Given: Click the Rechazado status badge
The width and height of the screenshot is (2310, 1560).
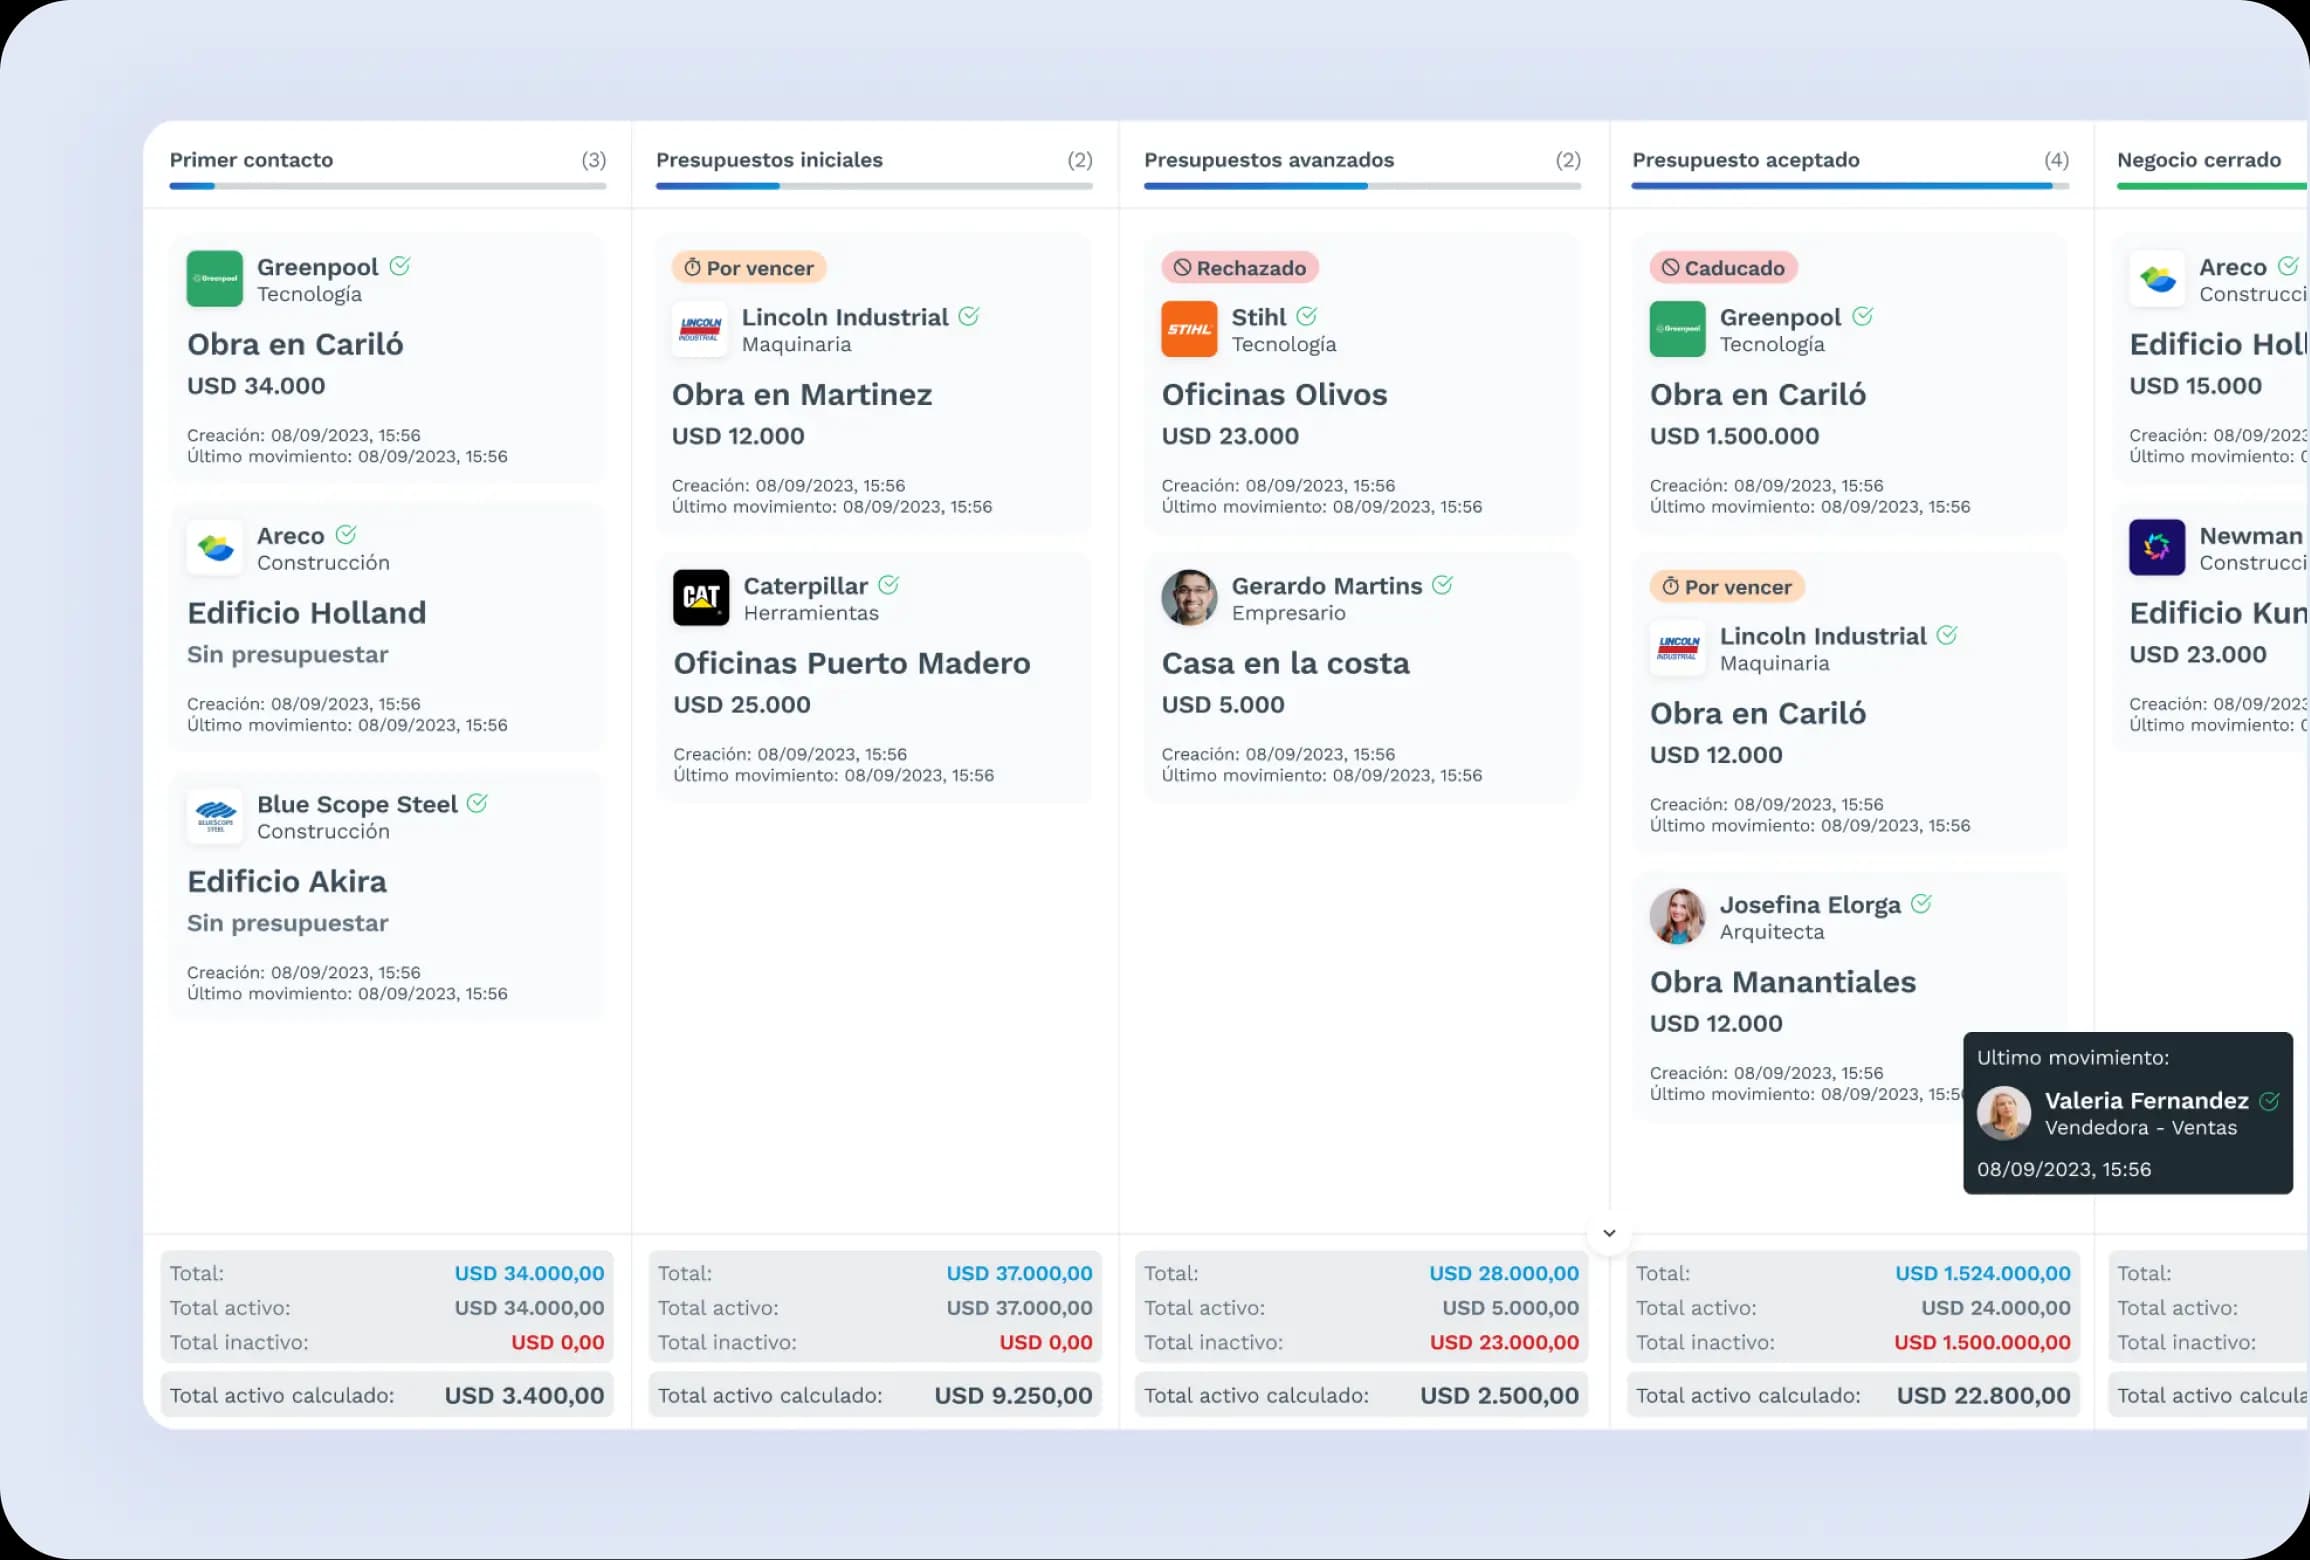Looking at the screenshot, I should click(x=1240, y=268).
